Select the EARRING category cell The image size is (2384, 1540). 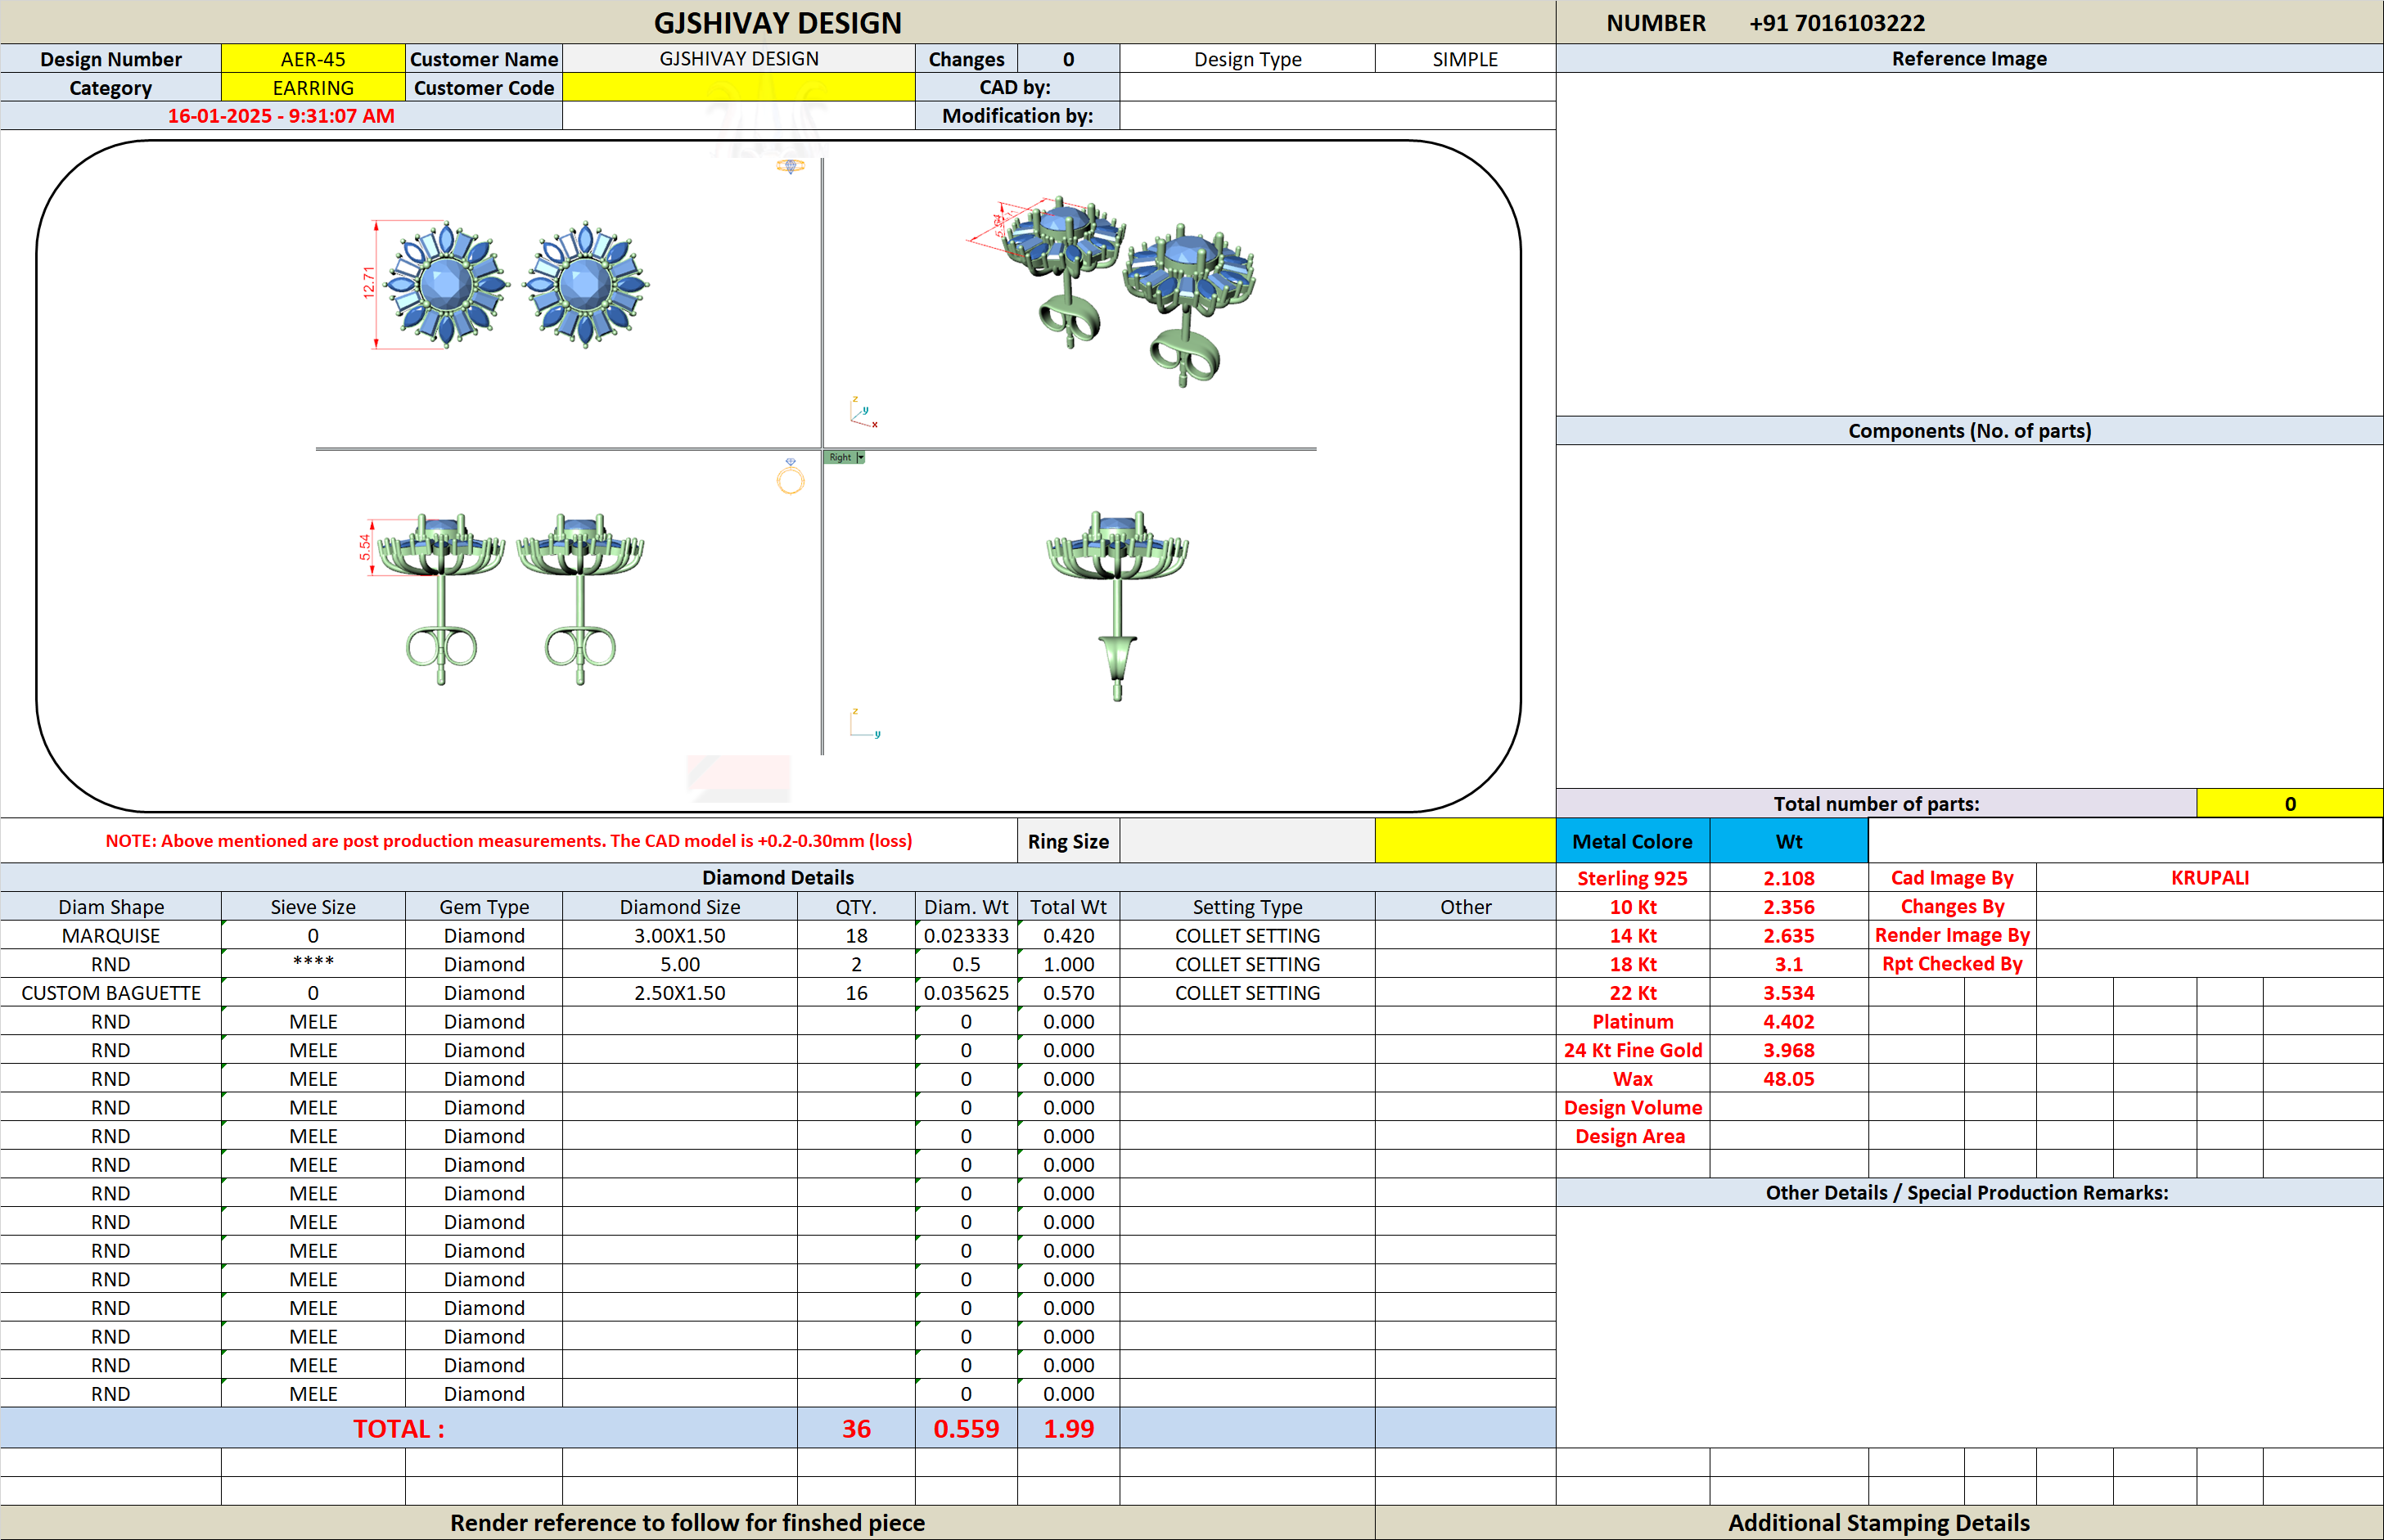(313, 88)
